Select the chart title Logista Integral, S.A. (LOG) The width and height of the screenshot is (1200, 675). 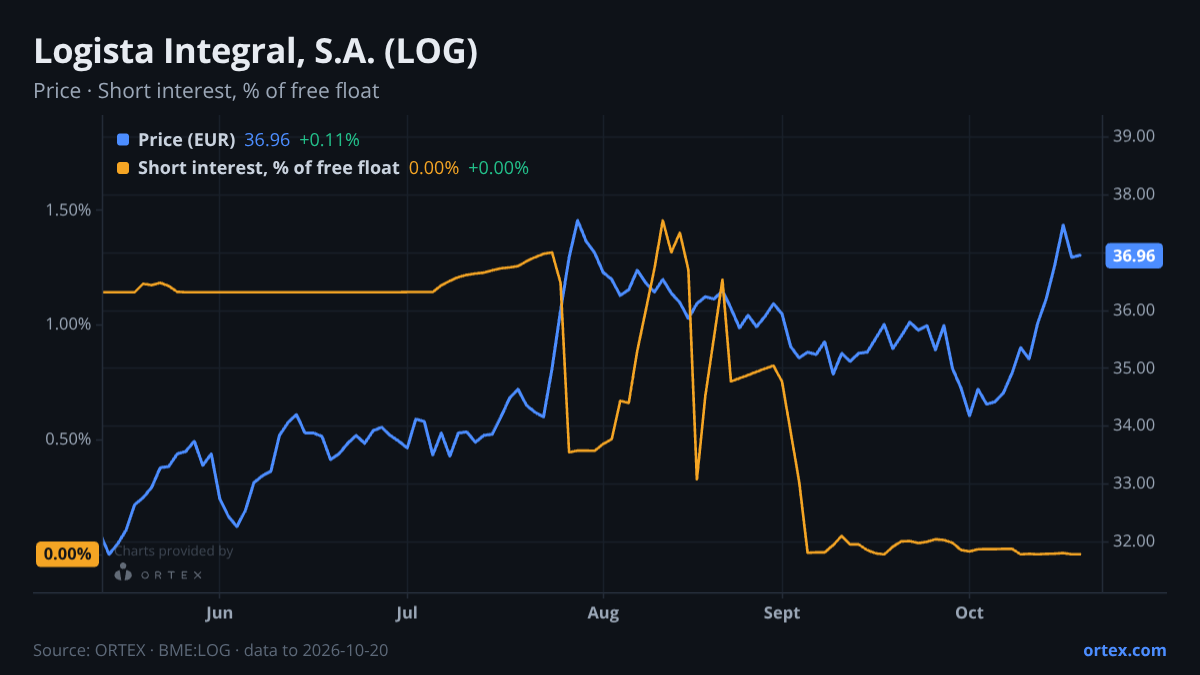point(255,53)
